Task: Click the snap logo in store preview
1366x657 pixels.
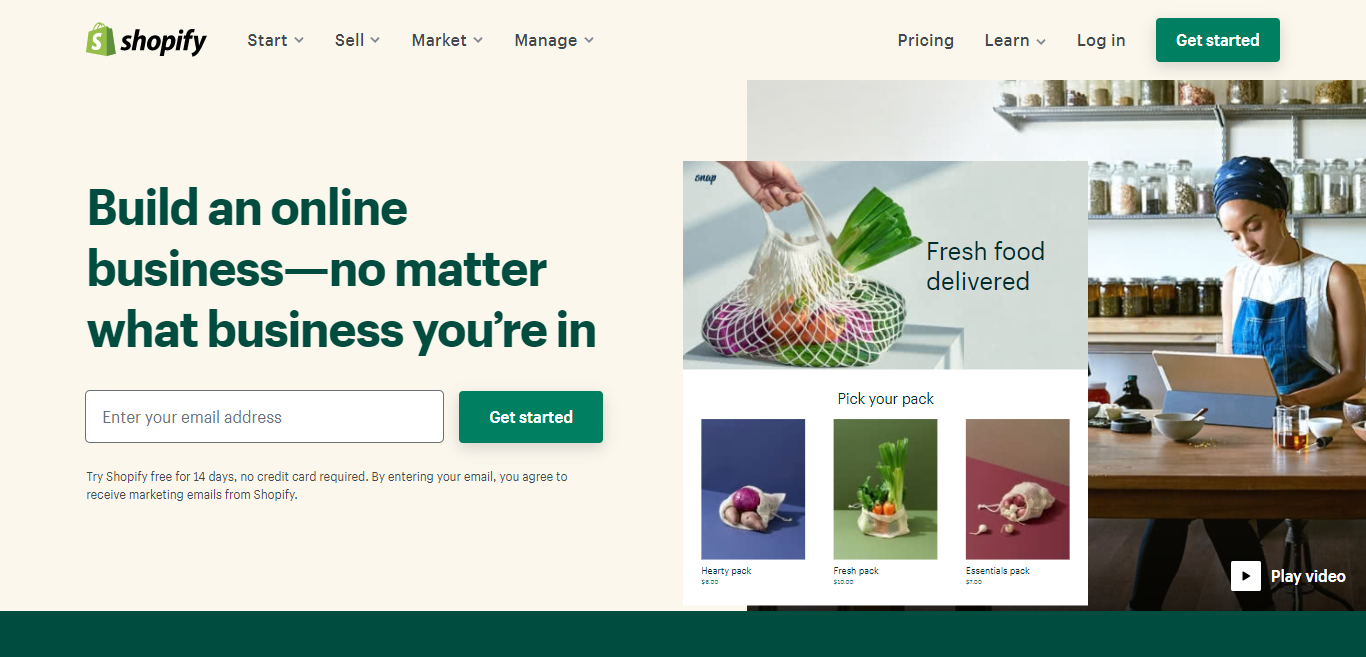Action: (705, 178)
